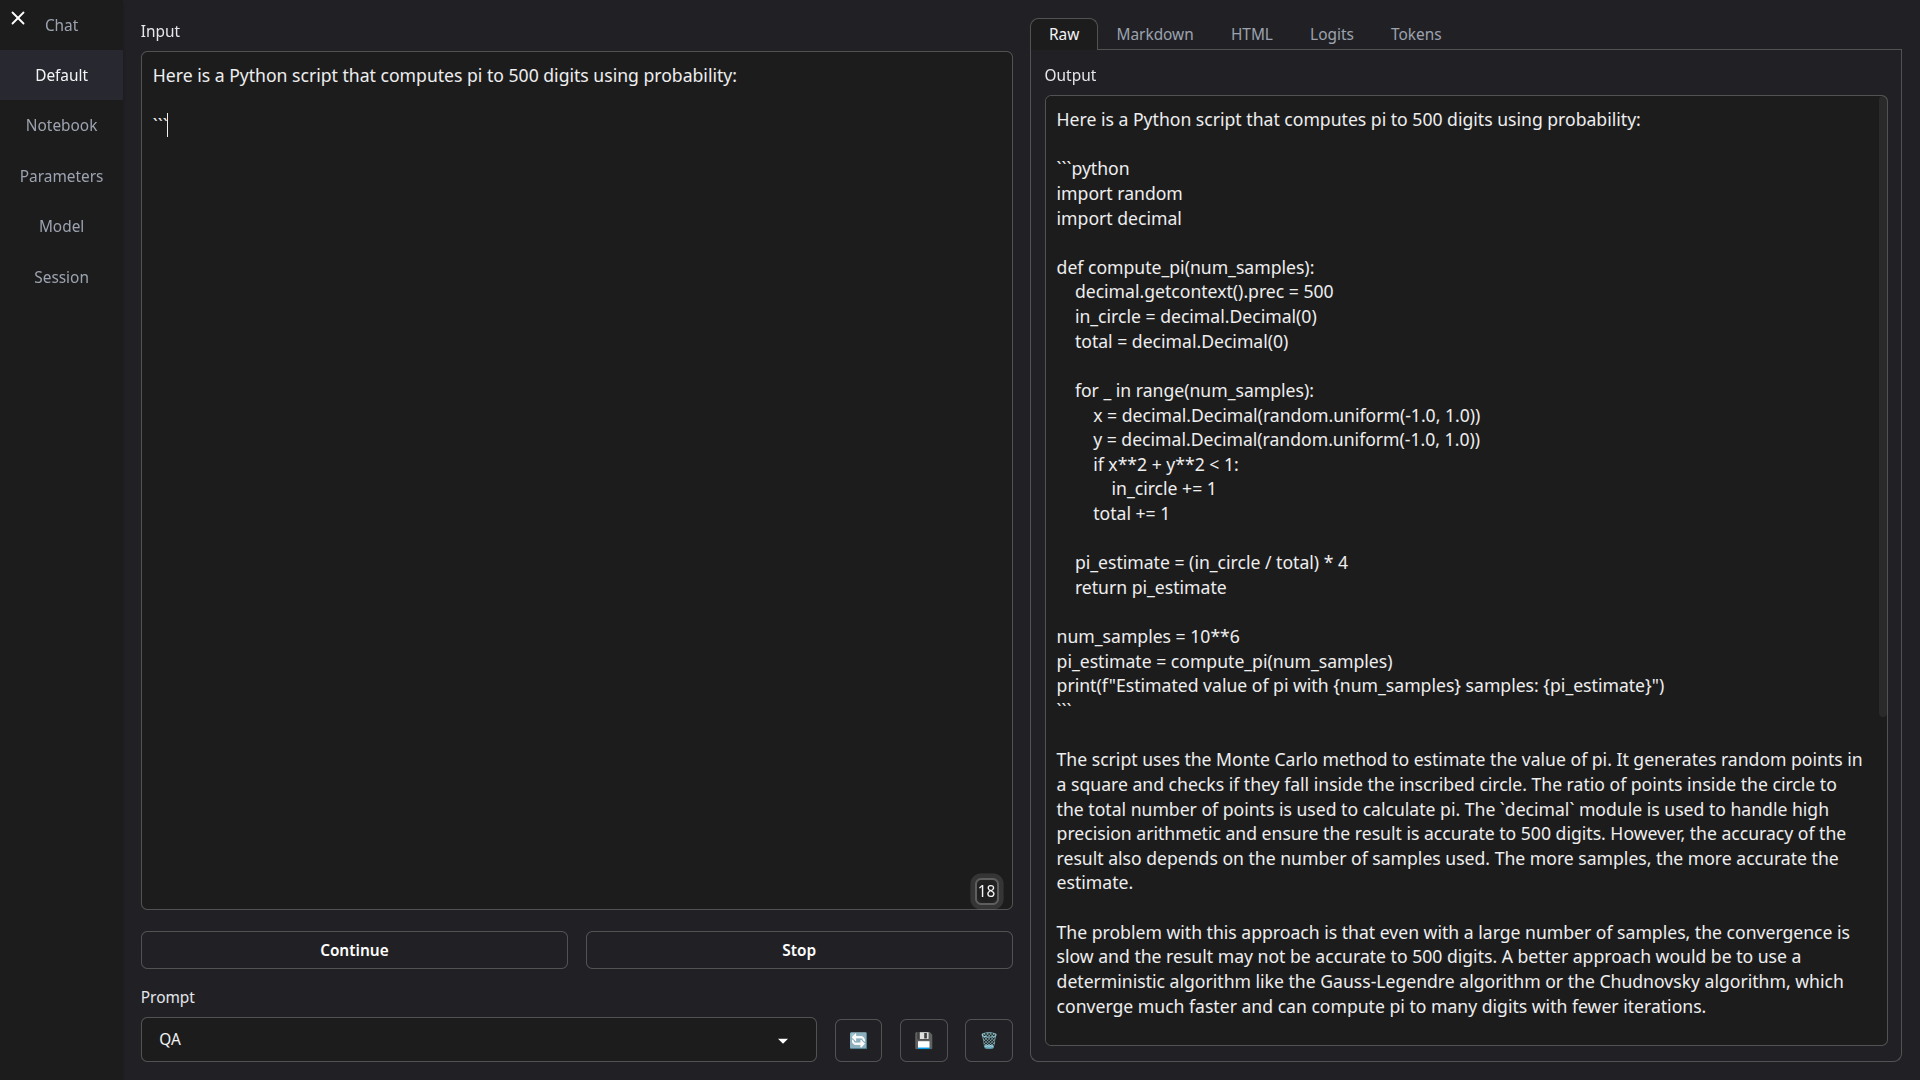Open the Parameters section in sidebar
The height and width of the screenshot is (1080, 1920).
coord(61,176)
